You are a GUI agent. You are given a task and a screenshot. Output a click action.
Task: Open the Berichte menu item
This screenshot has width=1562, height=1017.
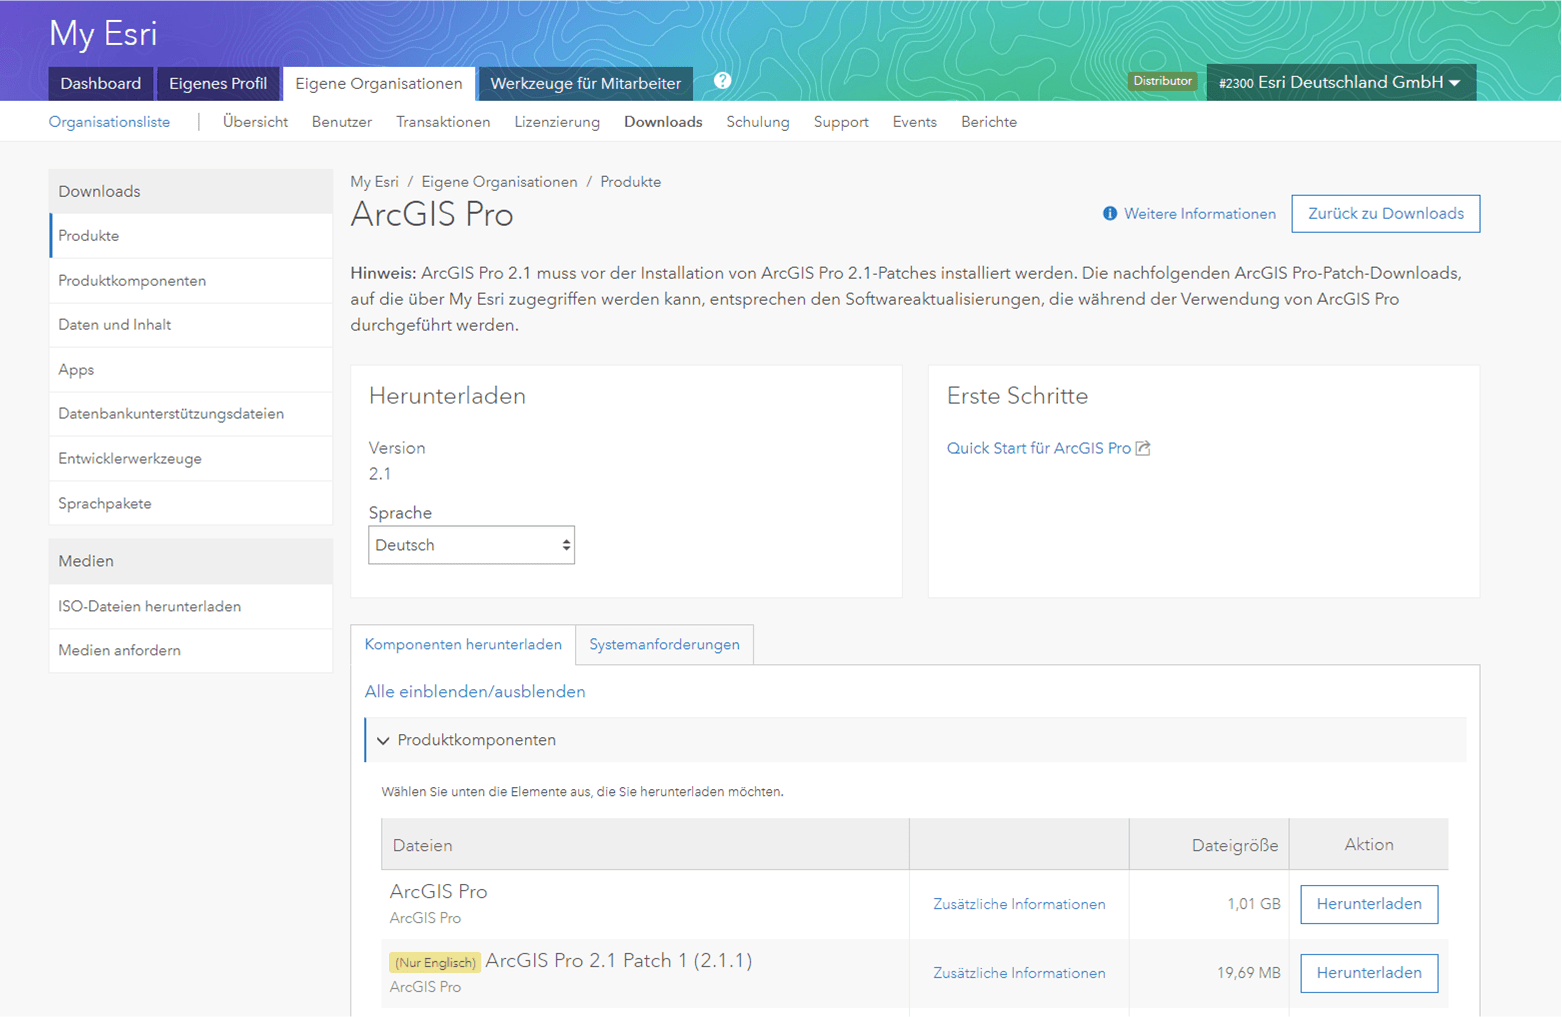tap(989, 122)
